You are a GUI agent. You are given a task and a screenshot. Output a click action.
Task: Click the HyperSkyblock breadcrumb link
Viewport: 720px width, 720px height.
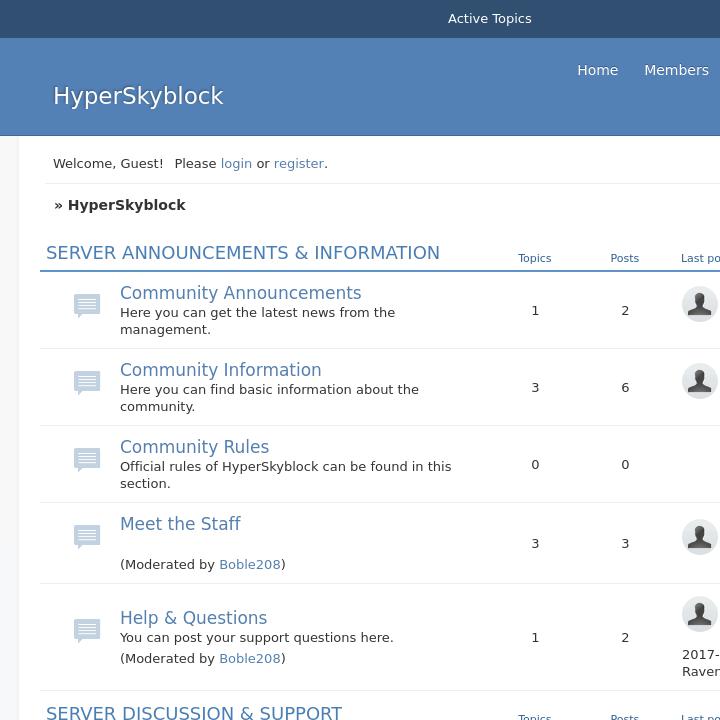tap(127, 205)
